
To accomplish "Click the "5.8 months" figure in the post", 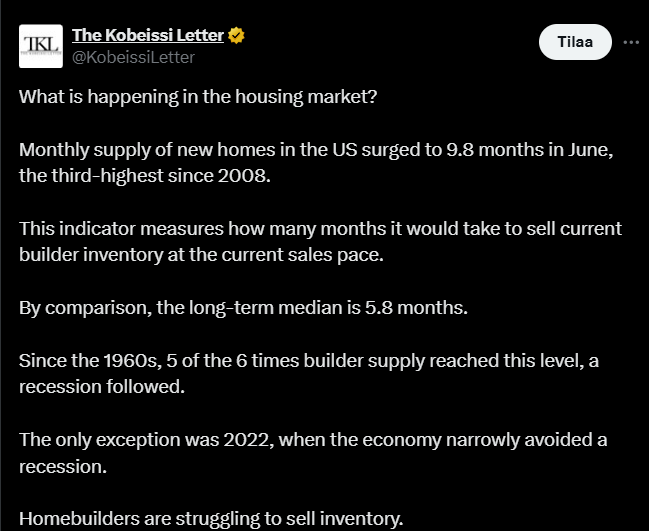I will click(x=416, y=308).
